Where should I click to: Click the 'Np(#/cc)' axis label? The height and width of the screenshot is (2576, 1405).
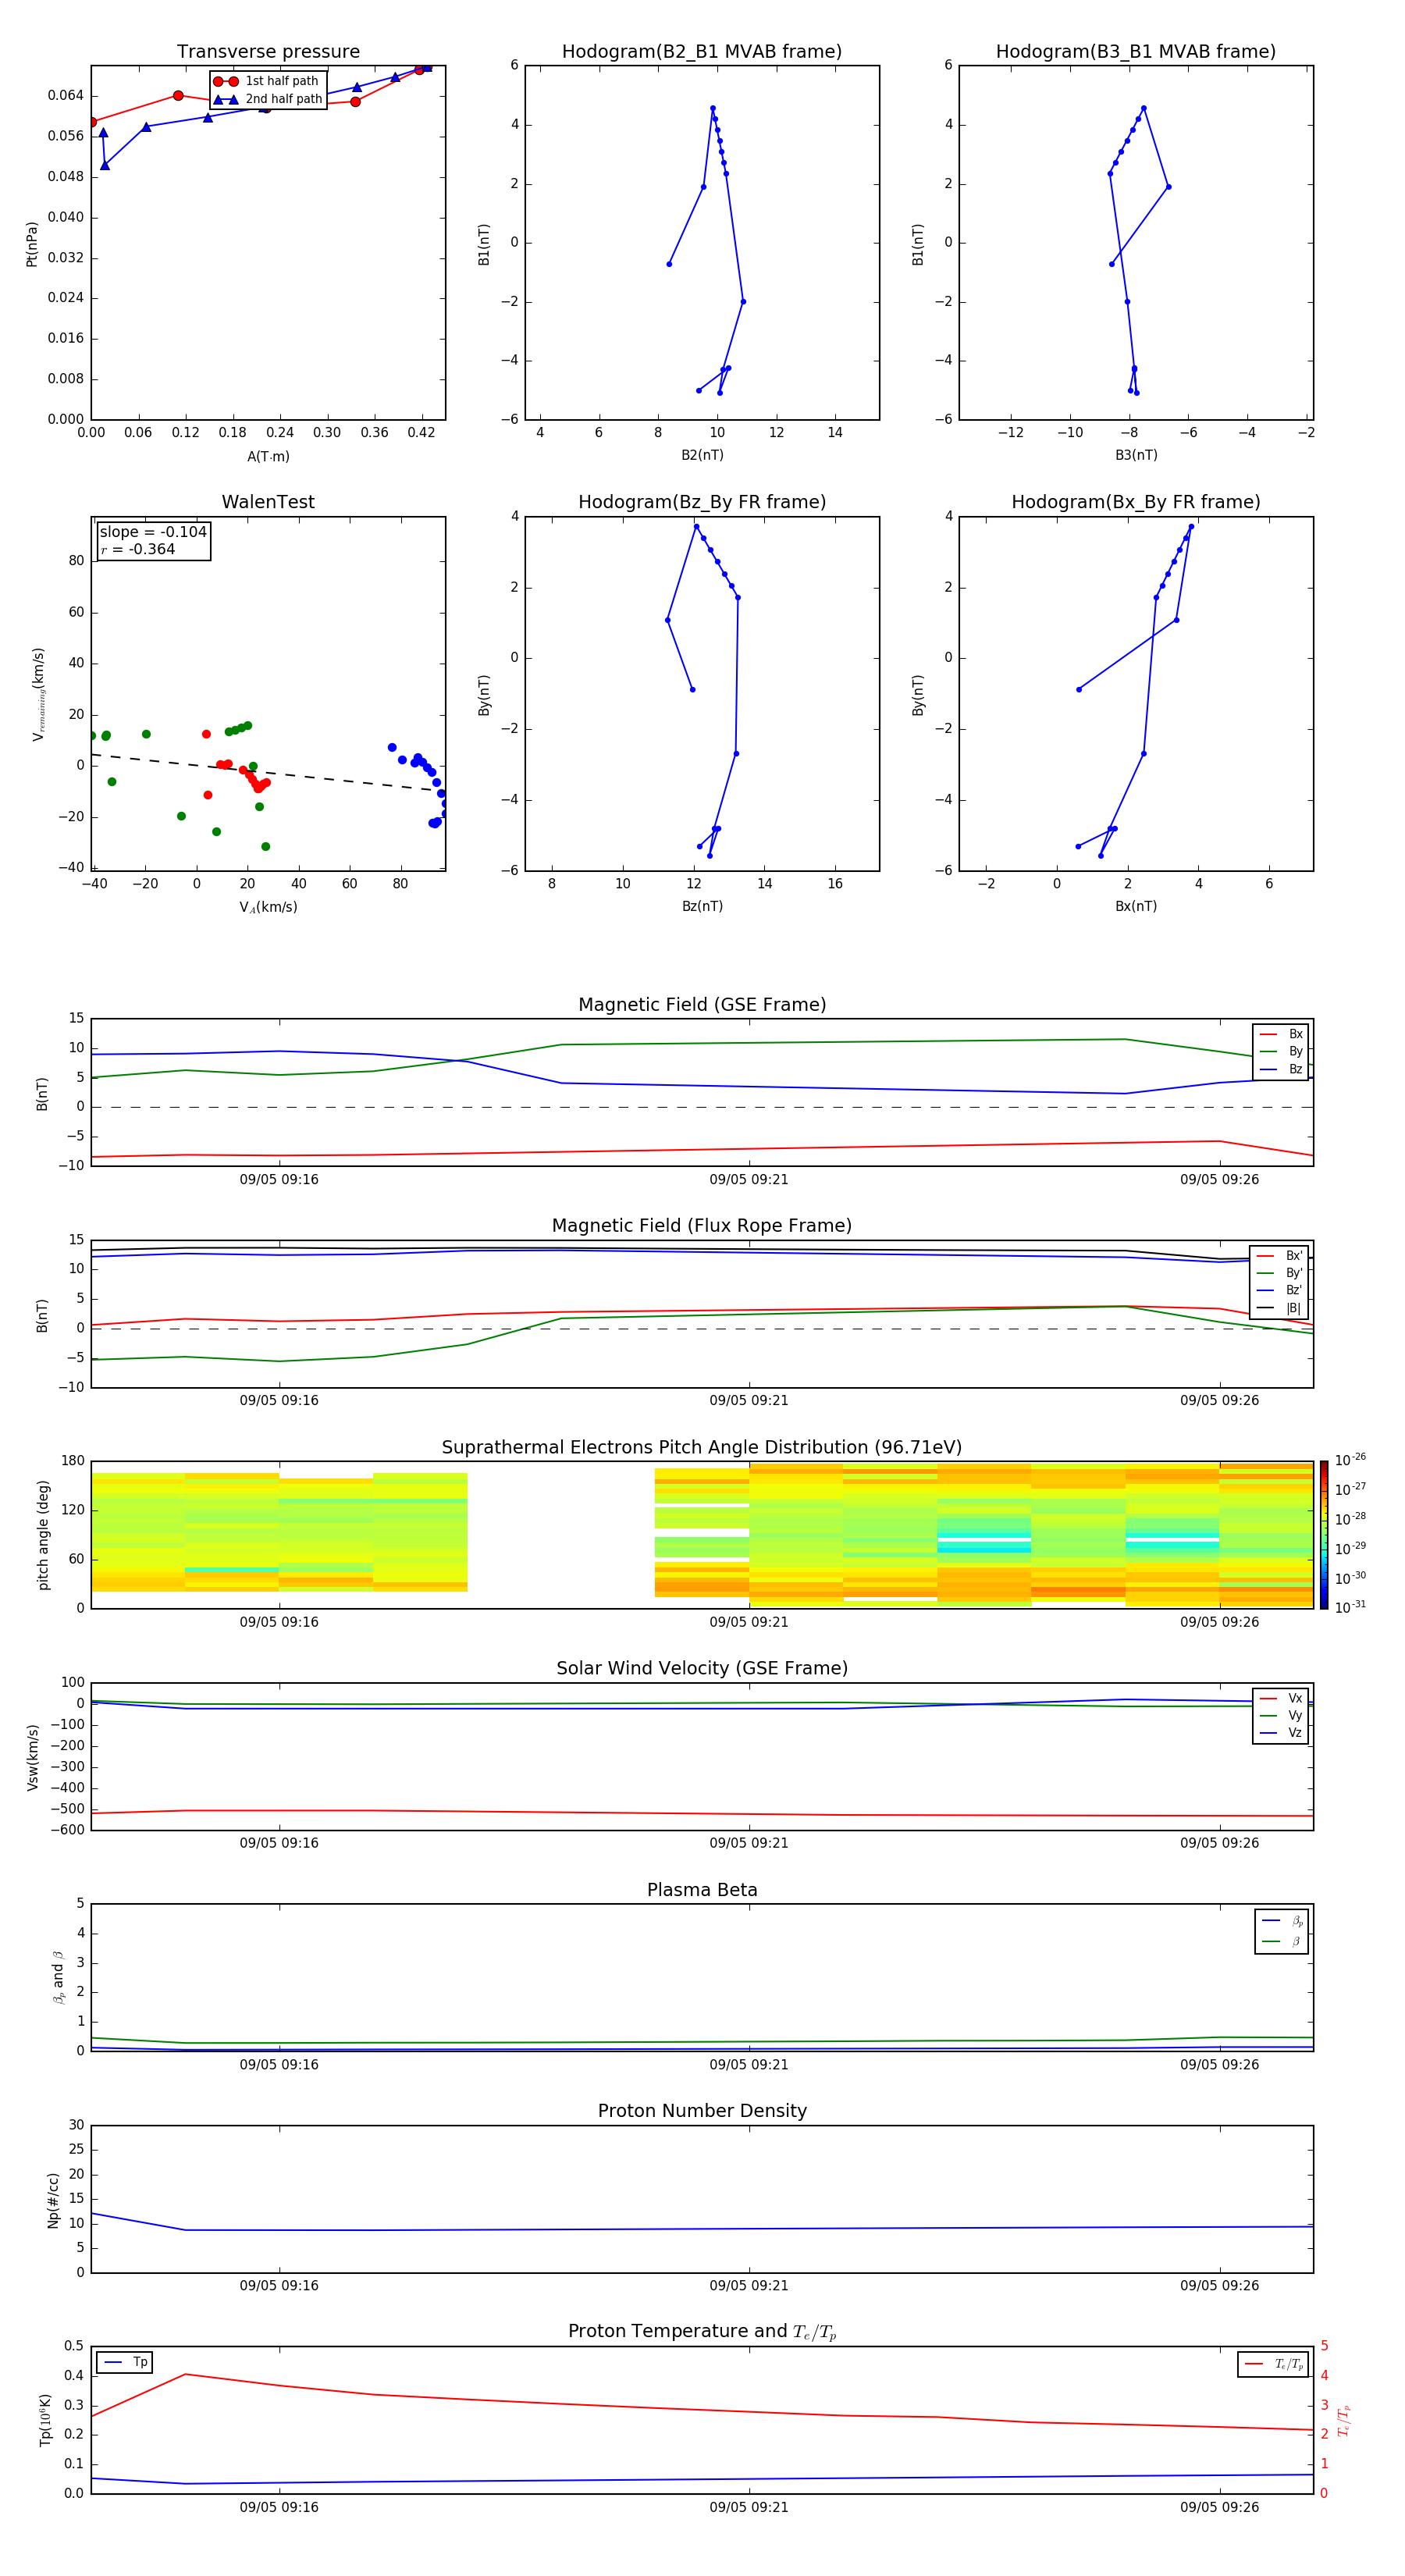pos(53,2199)
